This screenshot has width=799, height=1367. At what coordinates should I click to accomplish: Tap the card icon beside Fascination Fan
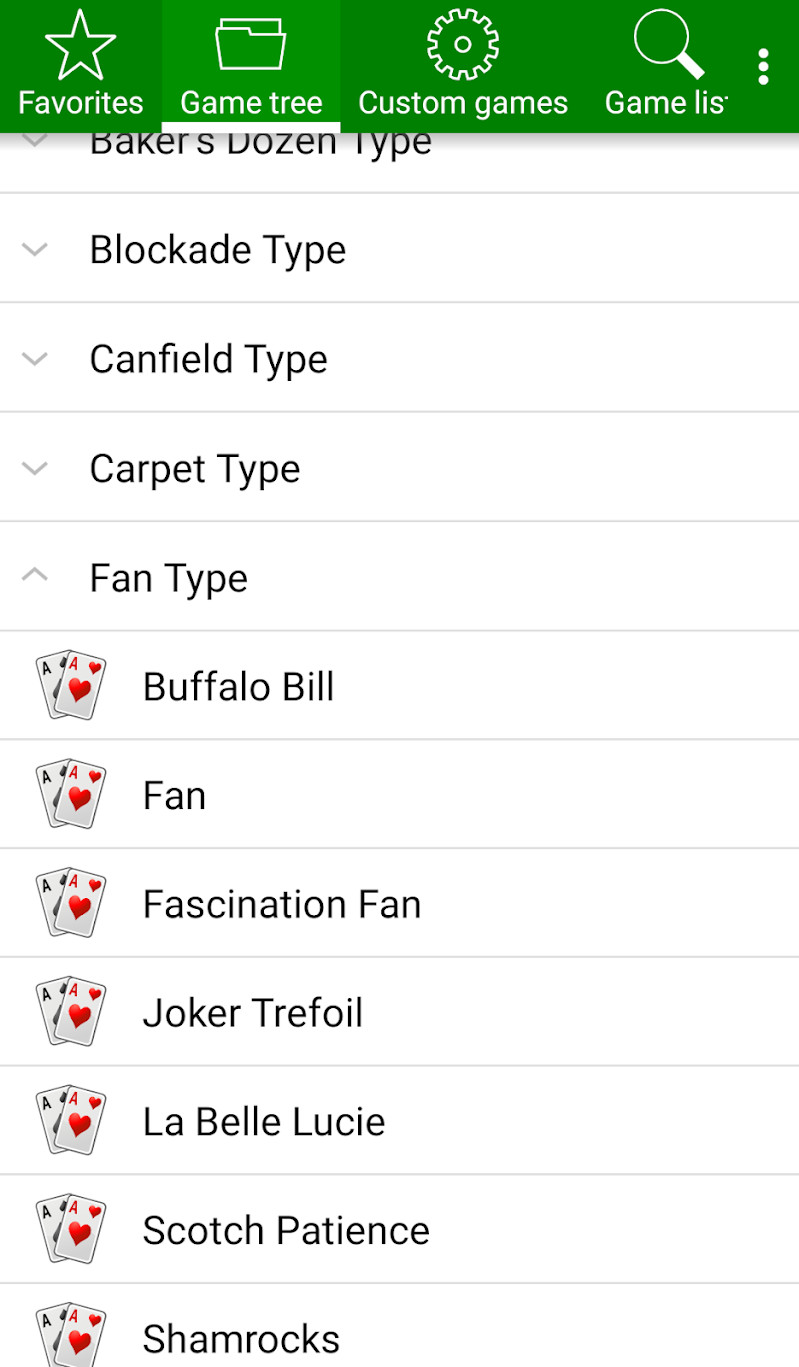pos(70,903)
